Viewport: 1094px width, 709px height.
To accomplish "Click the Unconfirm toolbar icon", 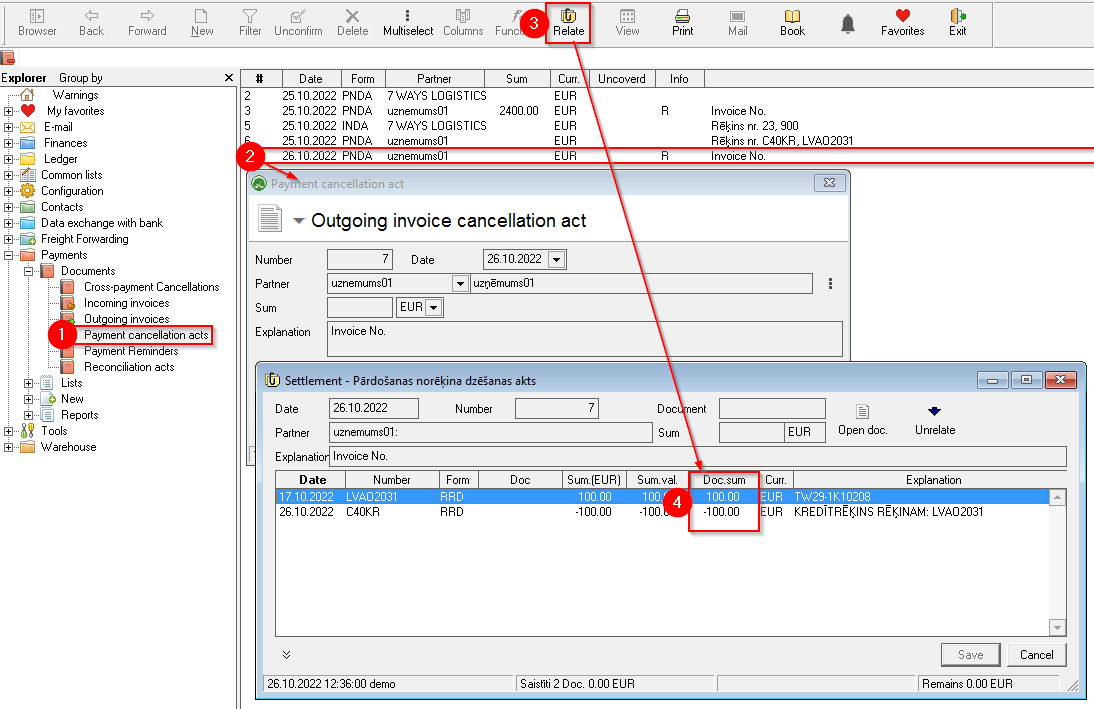I will (x=298, y=23).
